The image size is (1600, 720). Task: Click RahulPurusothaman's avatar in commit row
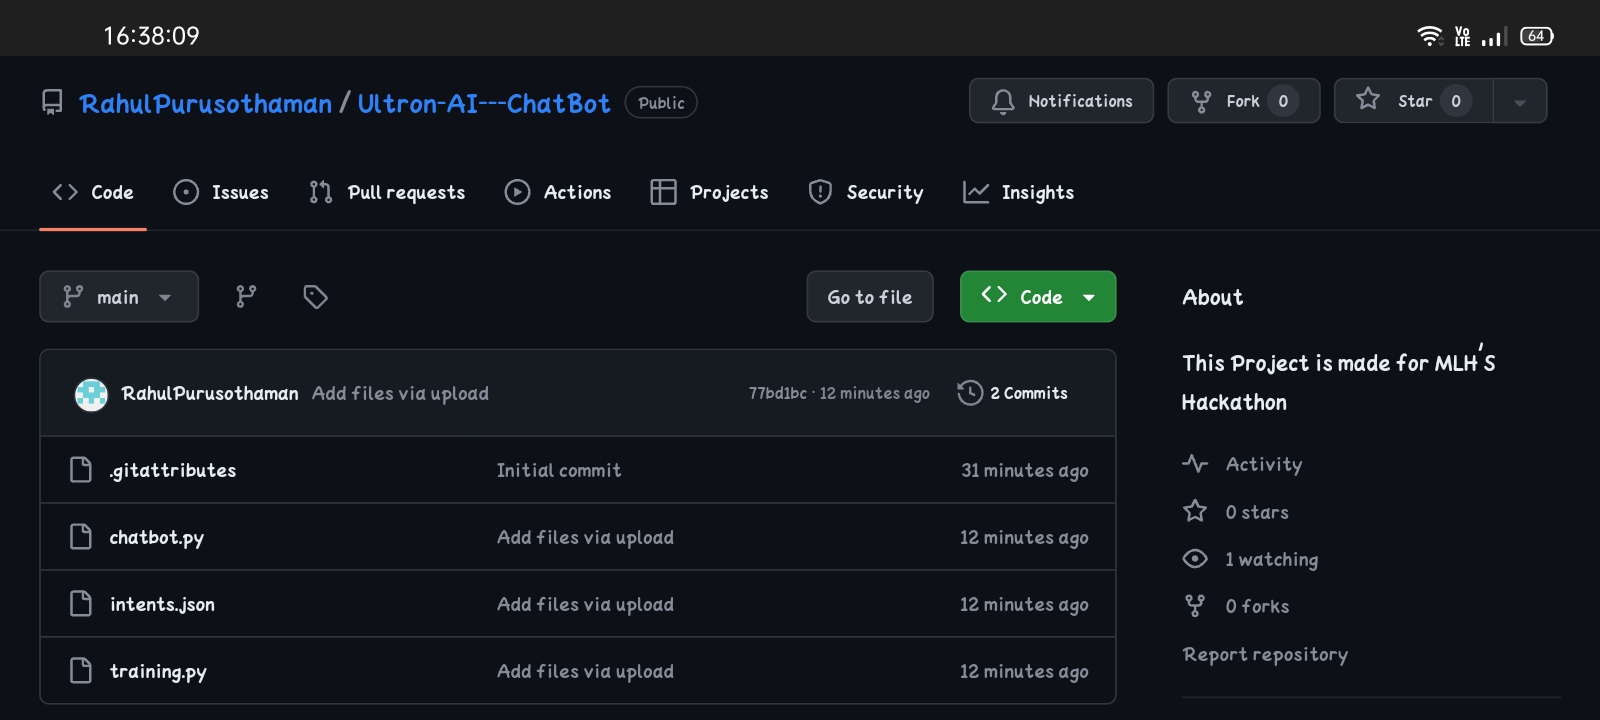(x=91, y=394)
